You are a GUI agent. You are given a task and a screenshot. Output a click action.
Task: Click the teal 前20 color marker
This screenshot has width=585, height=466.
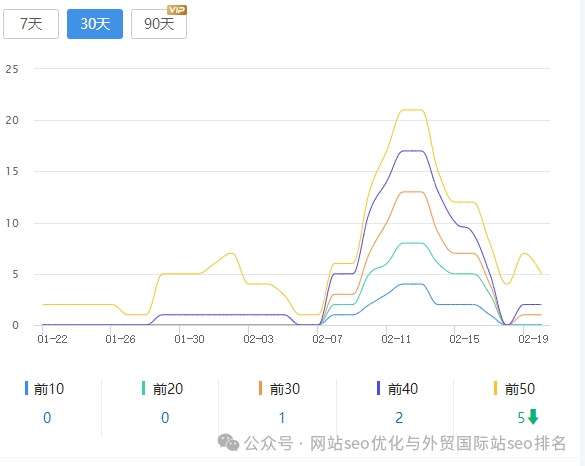click(x=143, y=388)
